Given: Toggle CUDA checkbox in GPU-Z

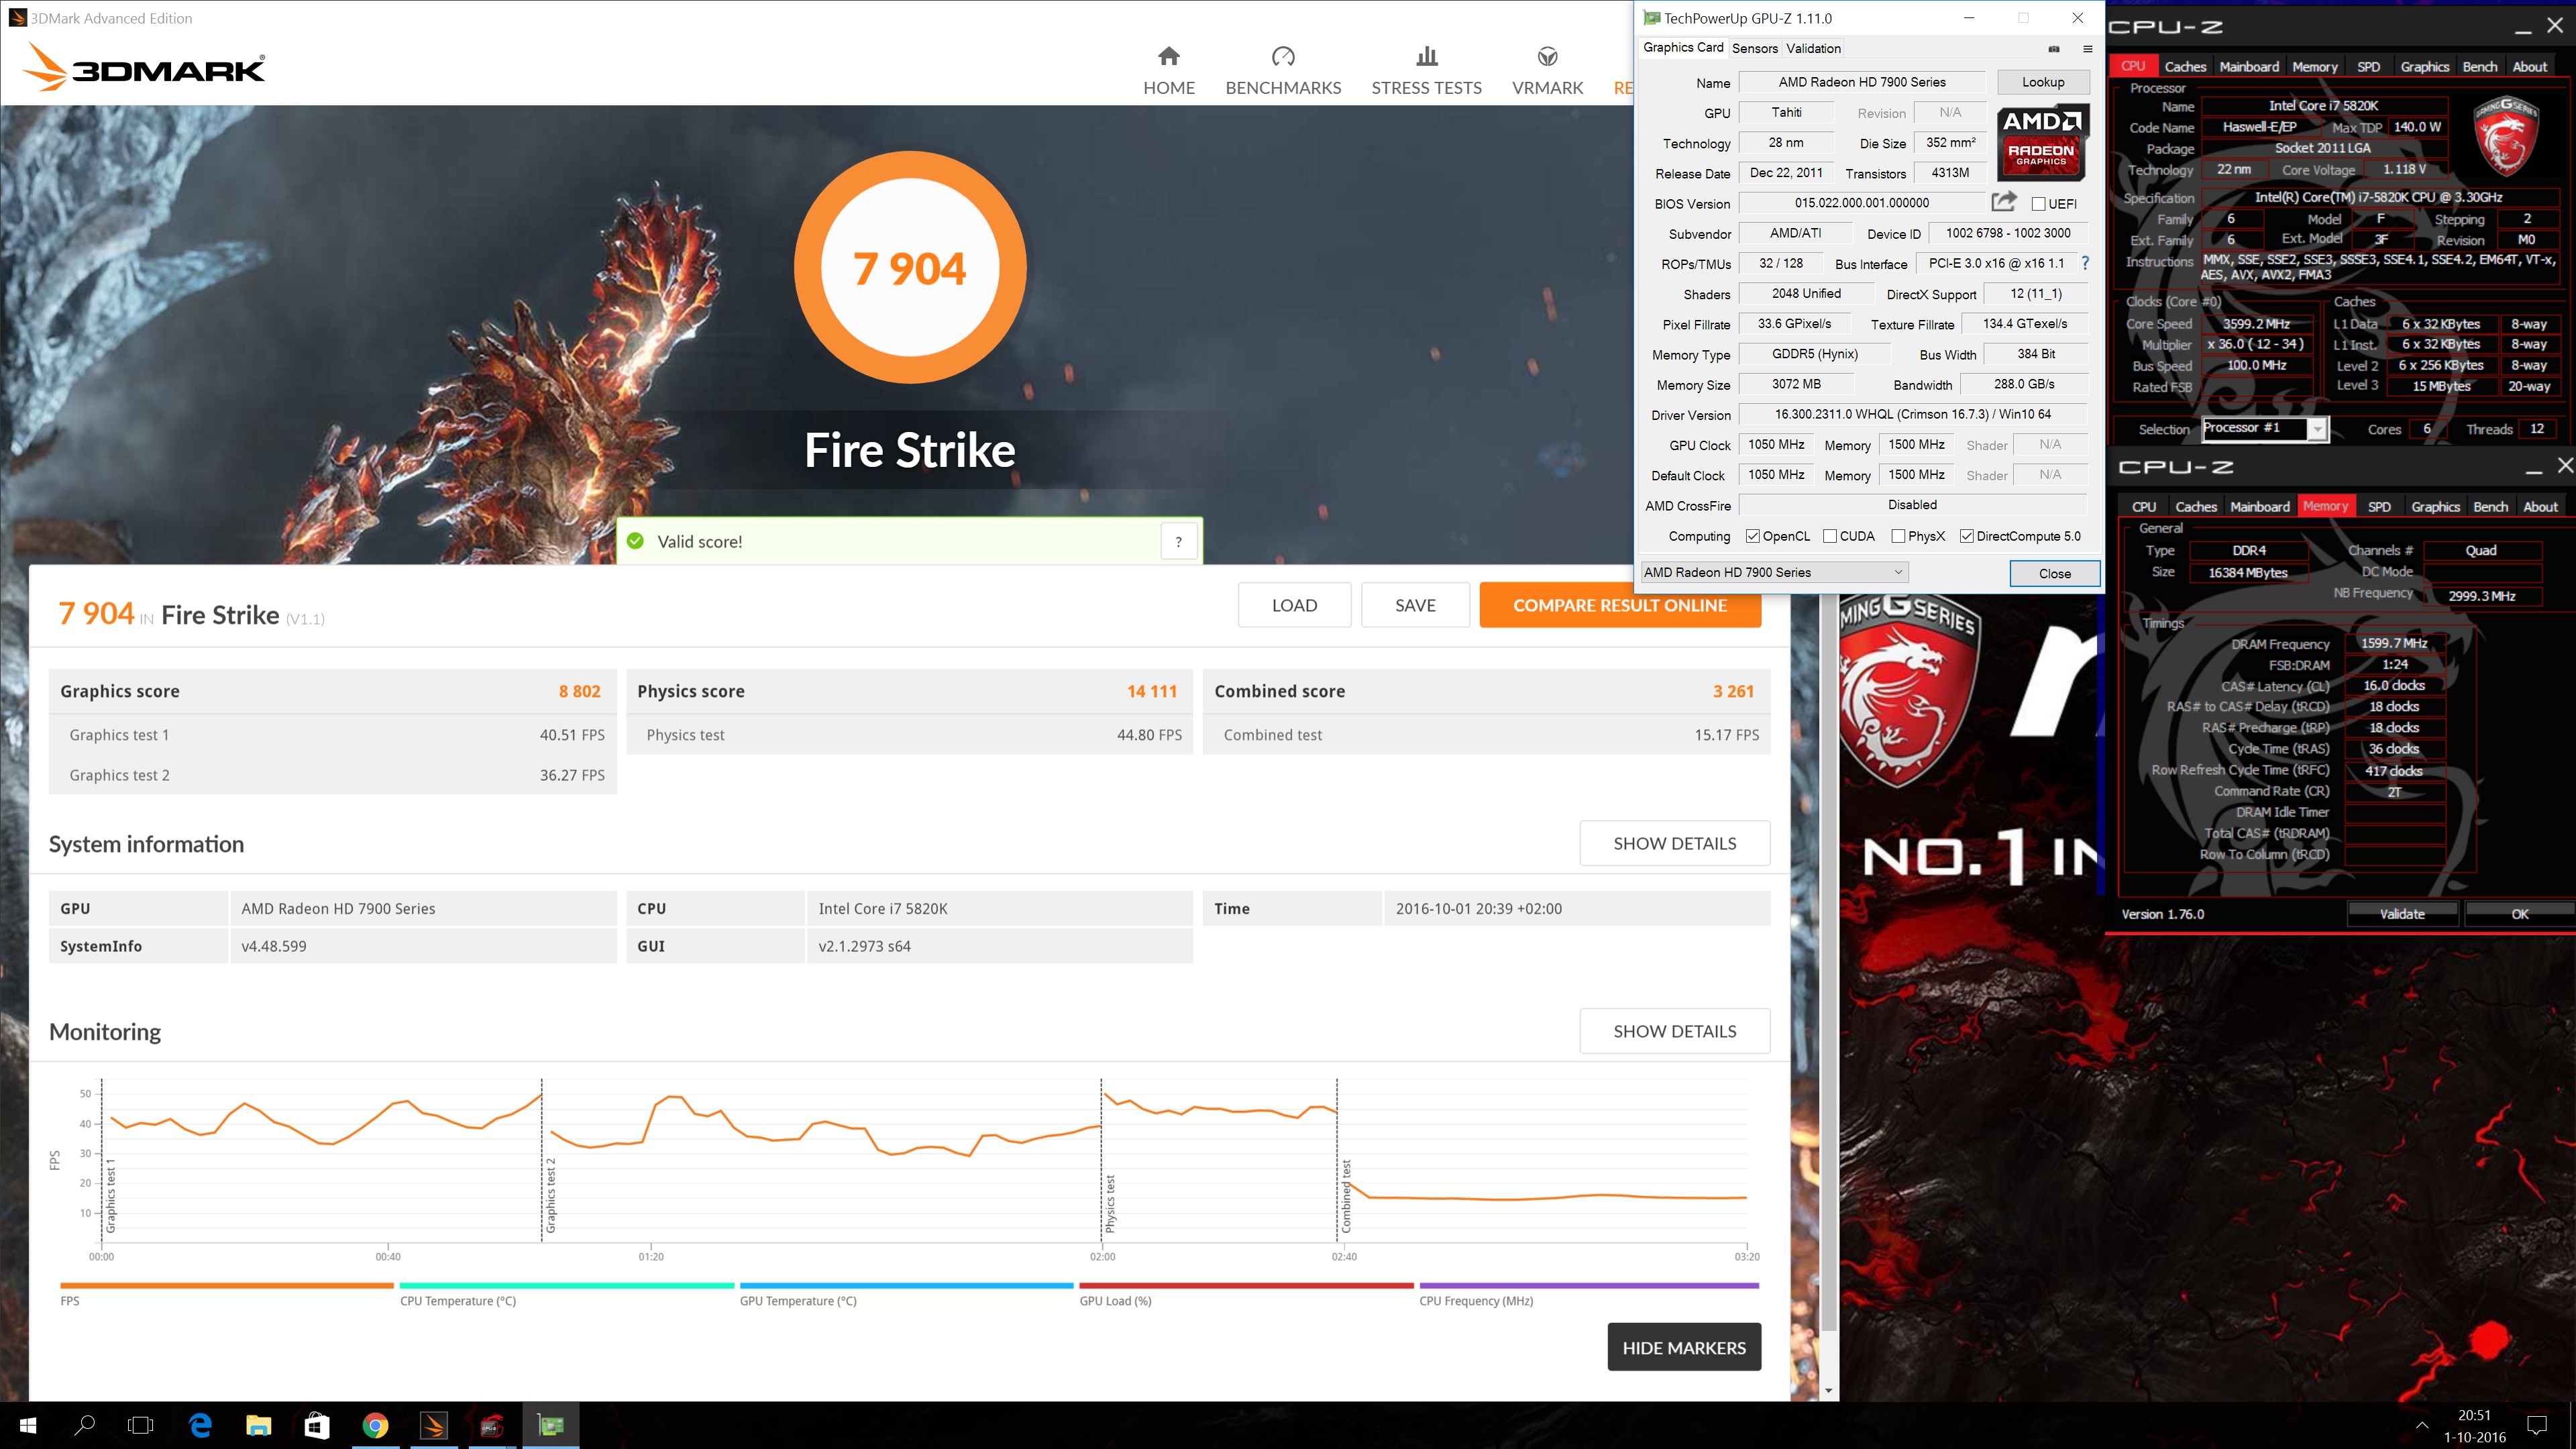Looking at the screenshot, I should tap(1830, 536).
